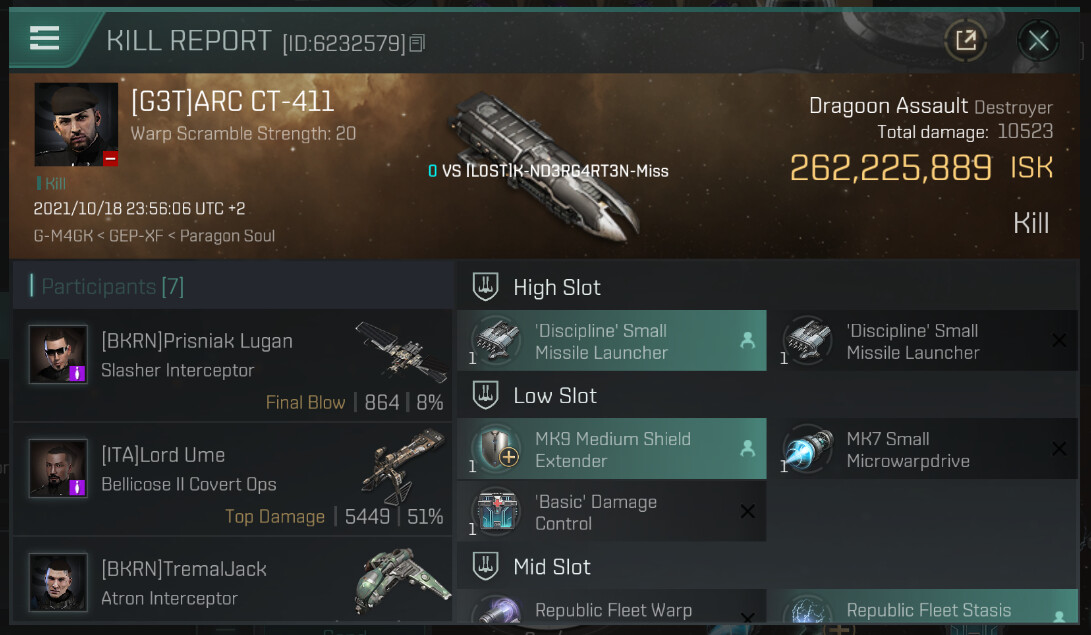Click the MK7 Small Microwarpdrive icon
The image size is (1091, 635).
tap(807, 450)
